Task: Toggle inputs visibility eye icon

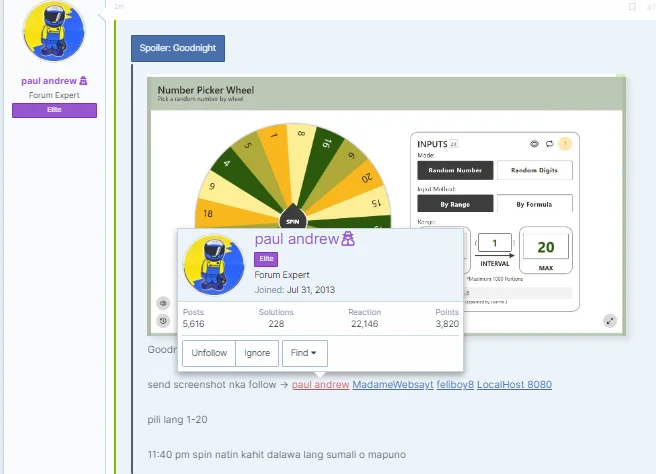Action: point(534,144)
